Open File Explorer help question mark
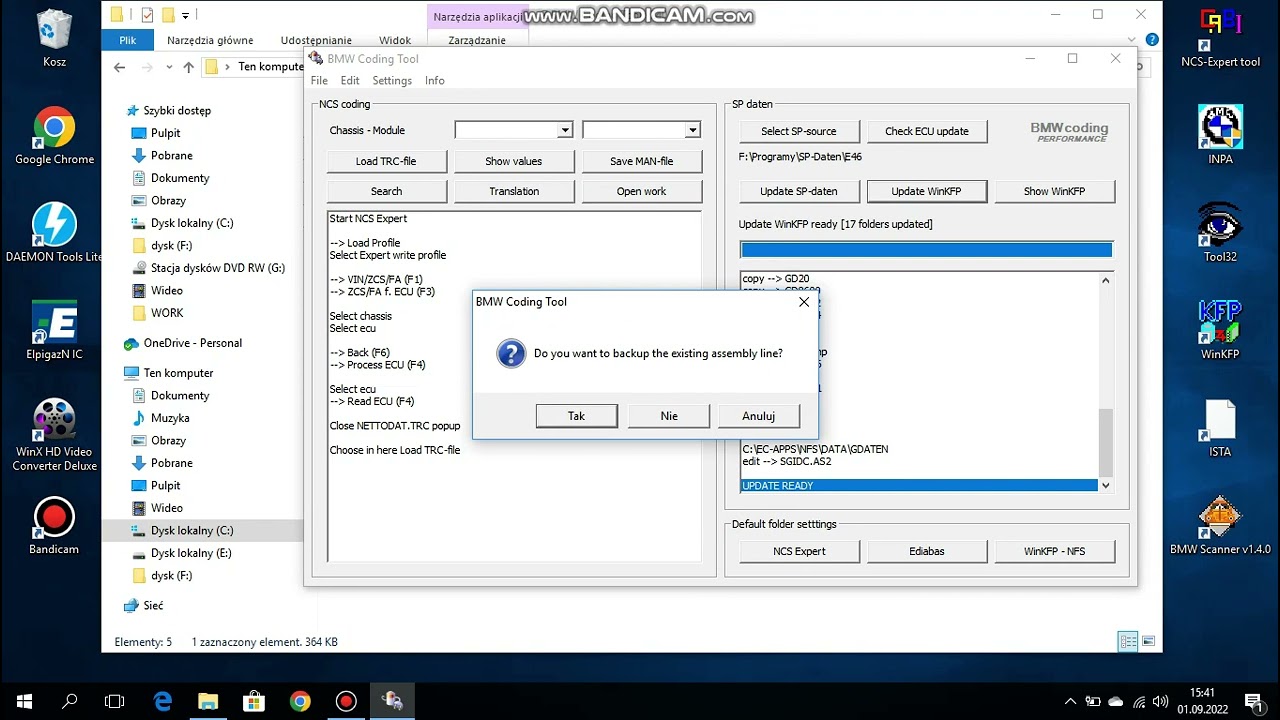1280x720 pixels. 1152,40
